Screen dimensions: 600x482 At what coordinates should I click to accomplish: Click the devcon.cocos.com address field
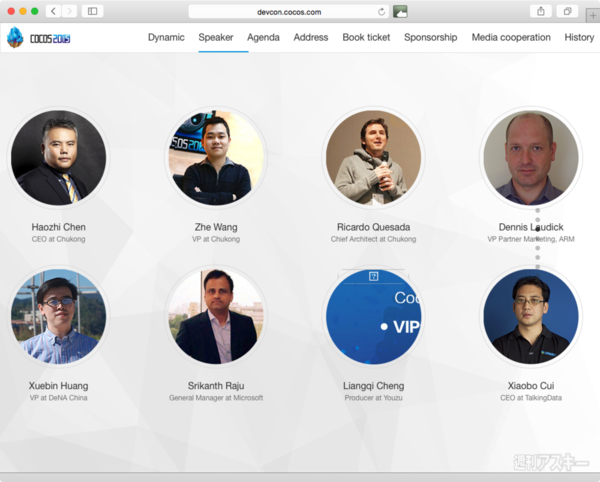pyautogui.click(x=289, y=12)
